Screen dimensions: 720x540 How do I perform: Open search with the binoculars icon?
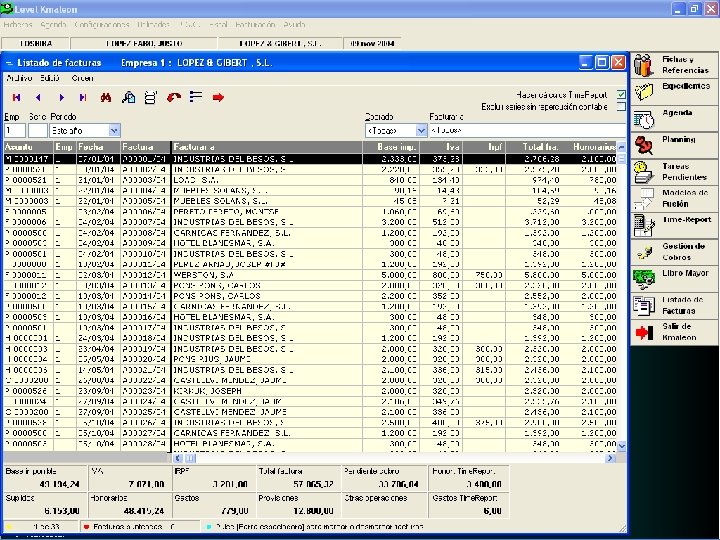(x=106, y=97)
